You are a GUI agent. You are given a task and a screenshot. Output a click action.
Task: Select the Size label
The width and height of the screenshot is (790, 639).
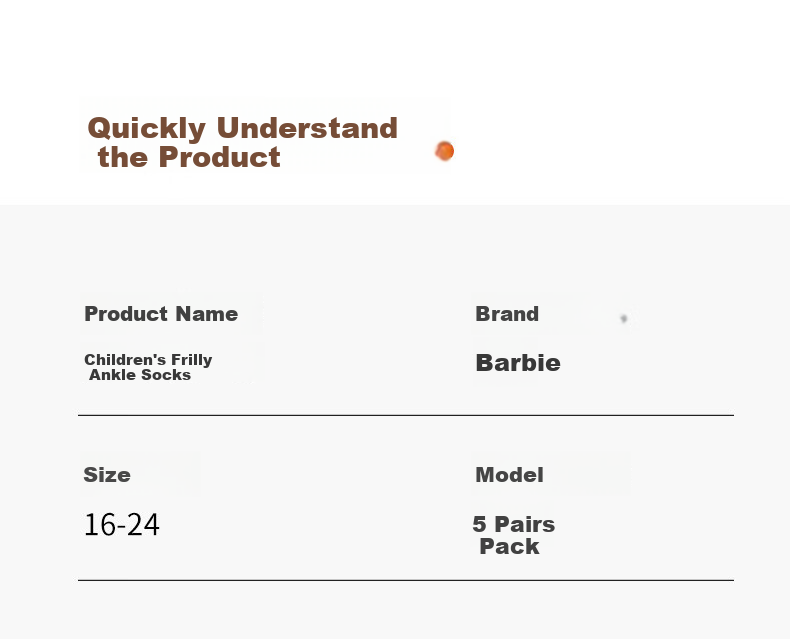107,475
